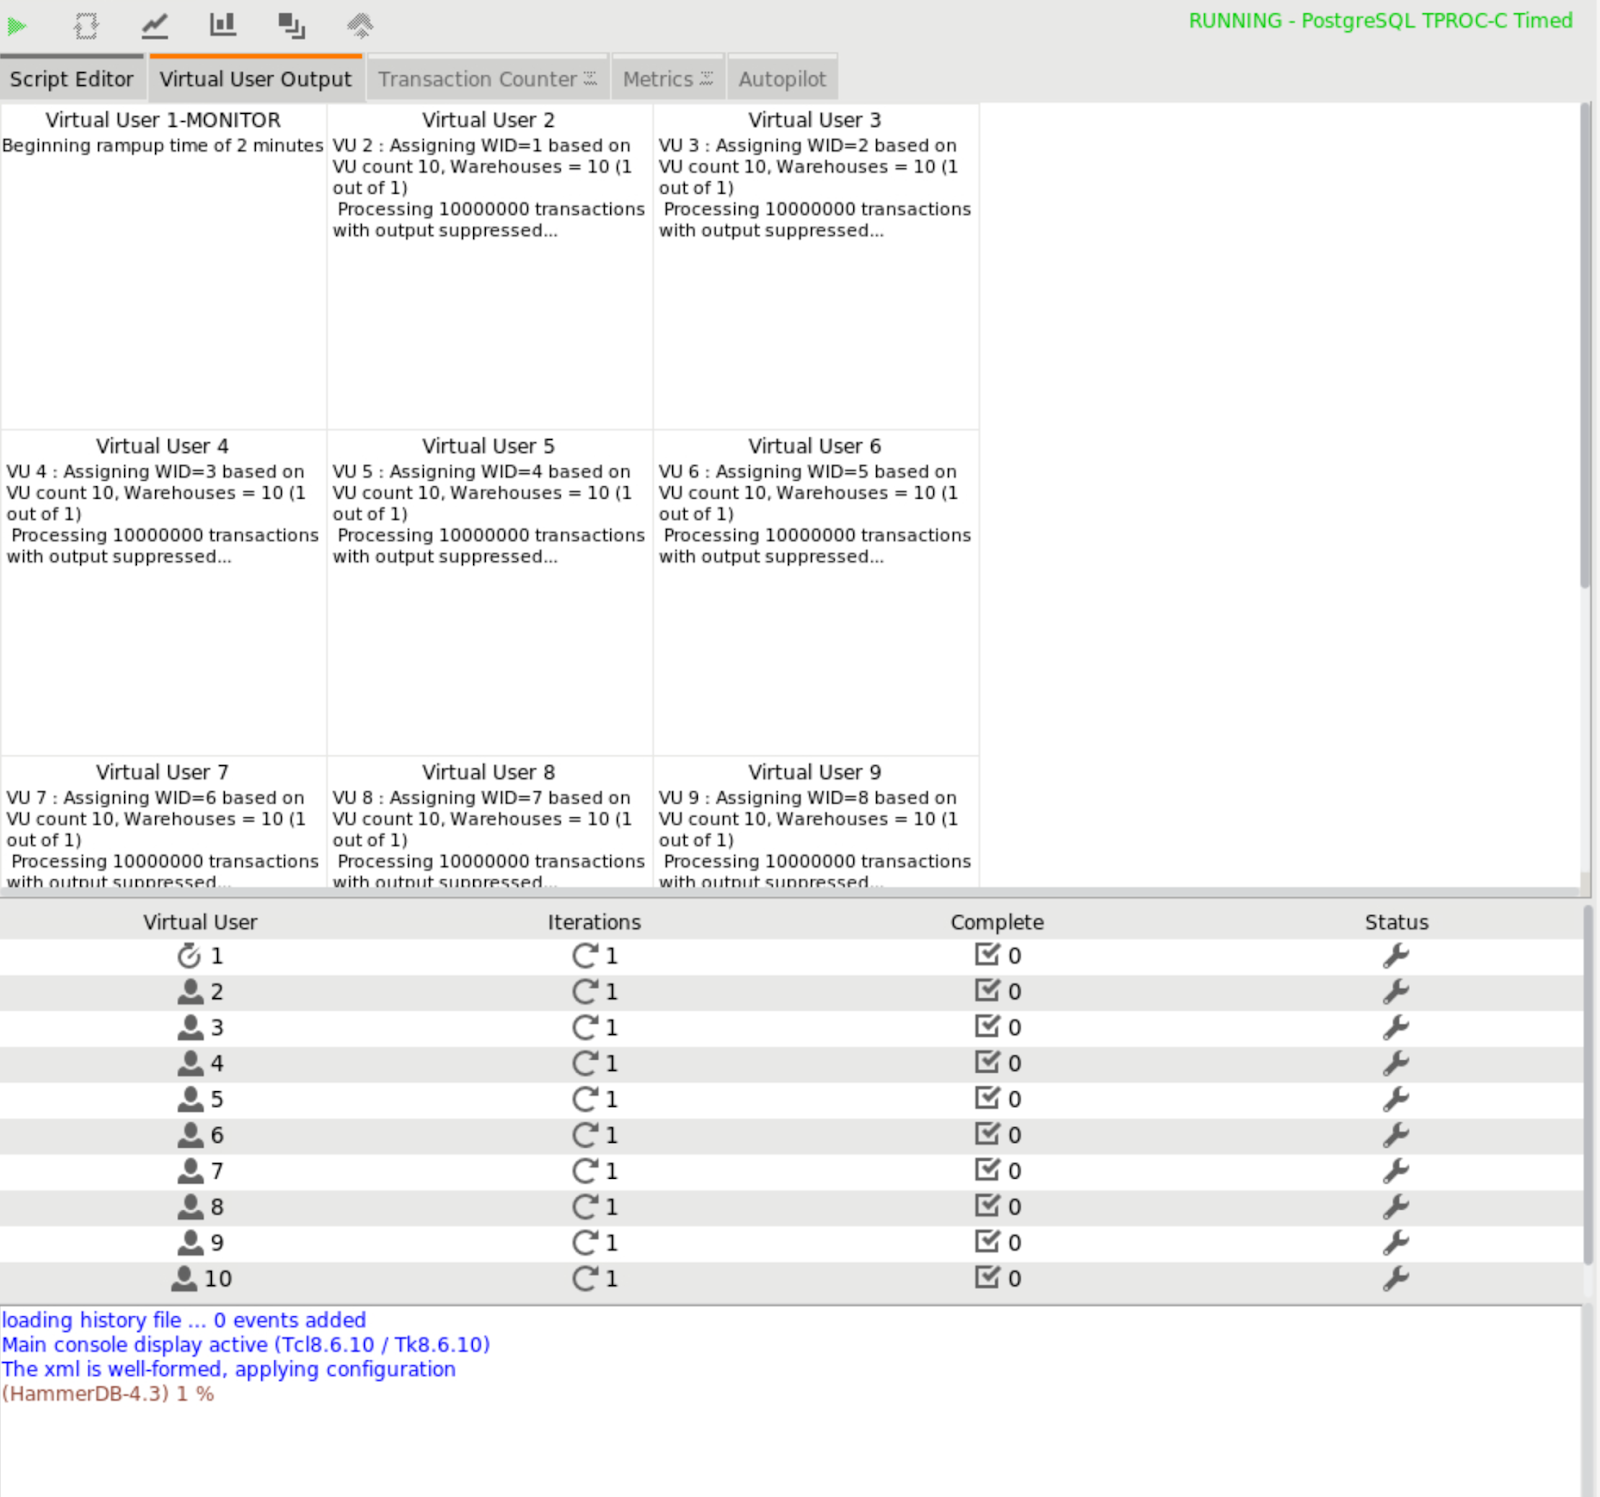Switch to the Script Editor tab
Viewport: 1600px width, 1497px height.
(72, 79)
